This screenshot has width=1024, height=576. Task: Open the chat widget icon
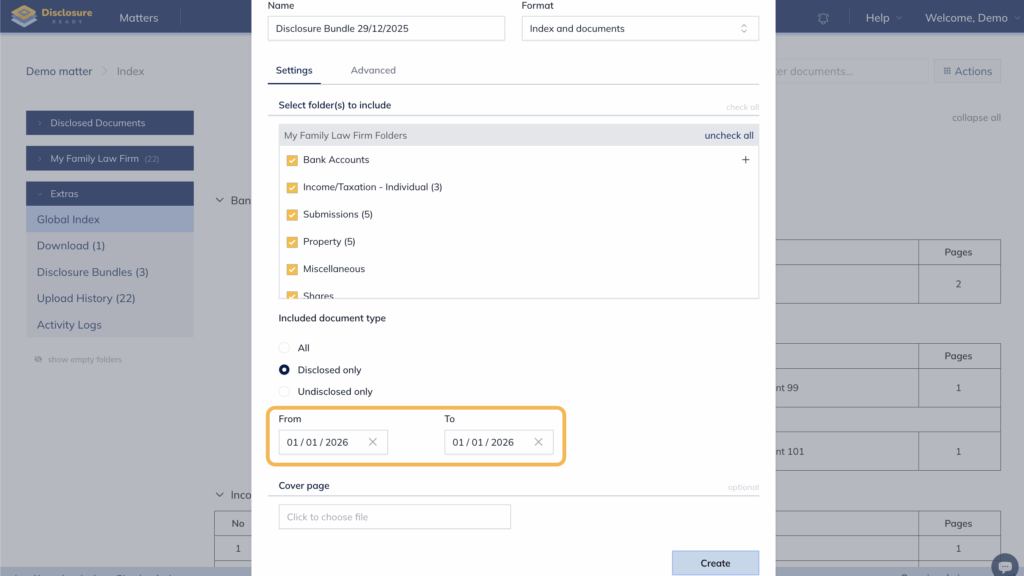tap(1003, 564)
